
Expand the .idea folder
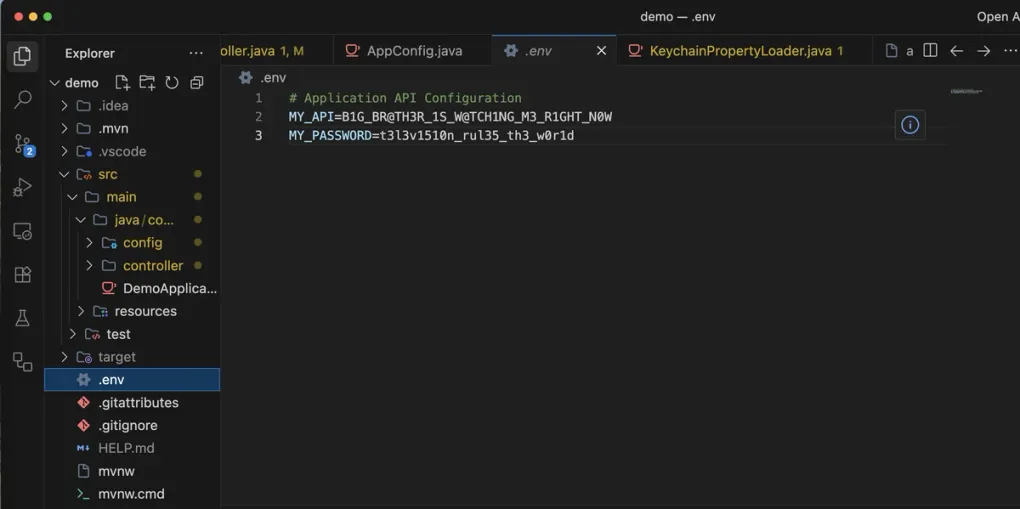tap(113, 106)
